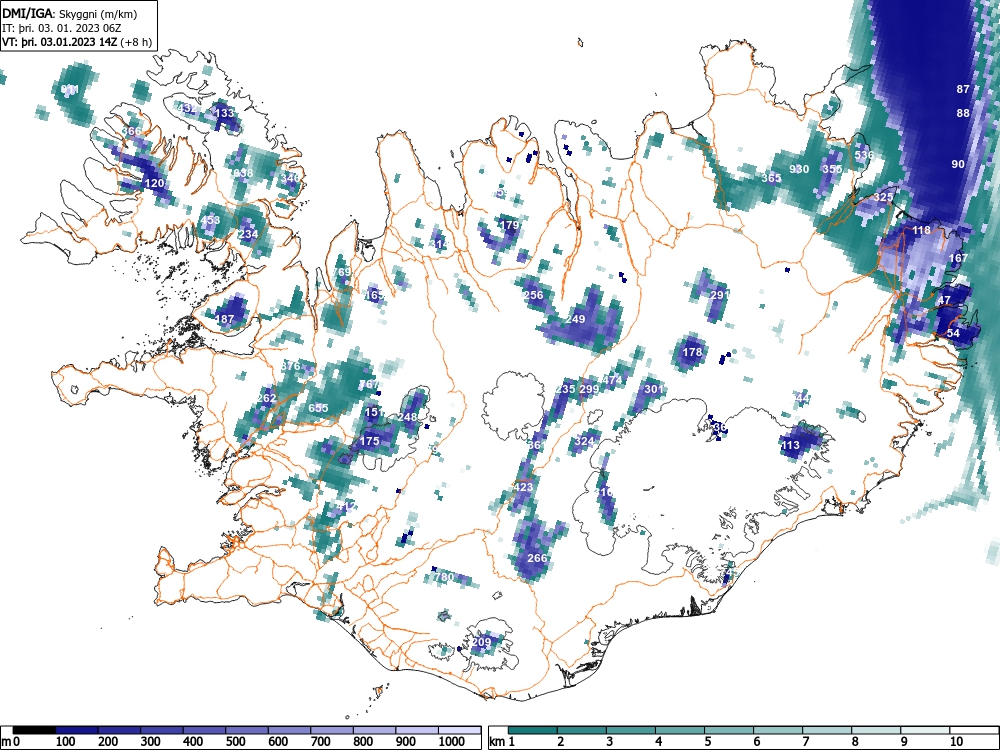This screenshot has height=750, width=1000.
Task: Pick the swatch between 500 and 600 m
Action: point(247,730)
